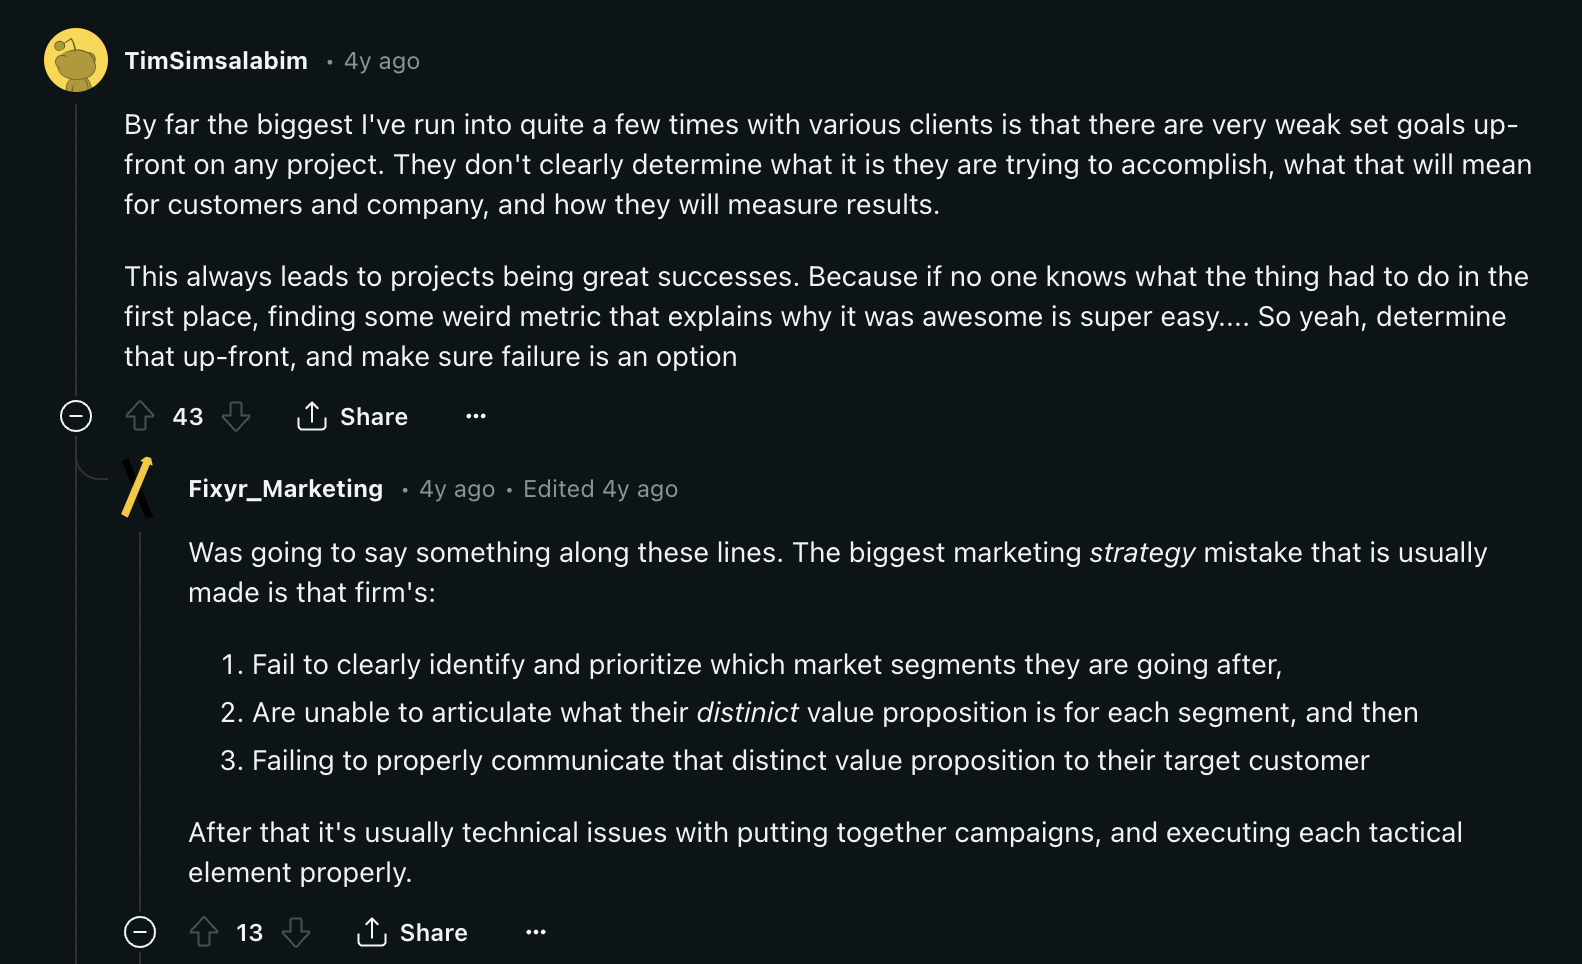Open more options on Fixyr_Marketing's reply
The height and width of the screenshot is (964, 1582).
click(x=536, y=932)
